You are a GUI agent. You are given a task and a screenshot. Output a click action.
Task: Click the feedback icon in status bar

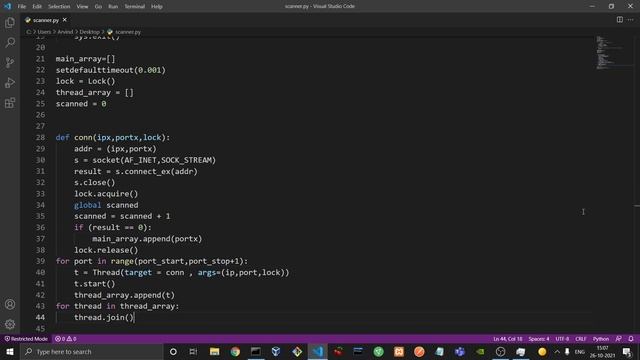pos(619,339)
